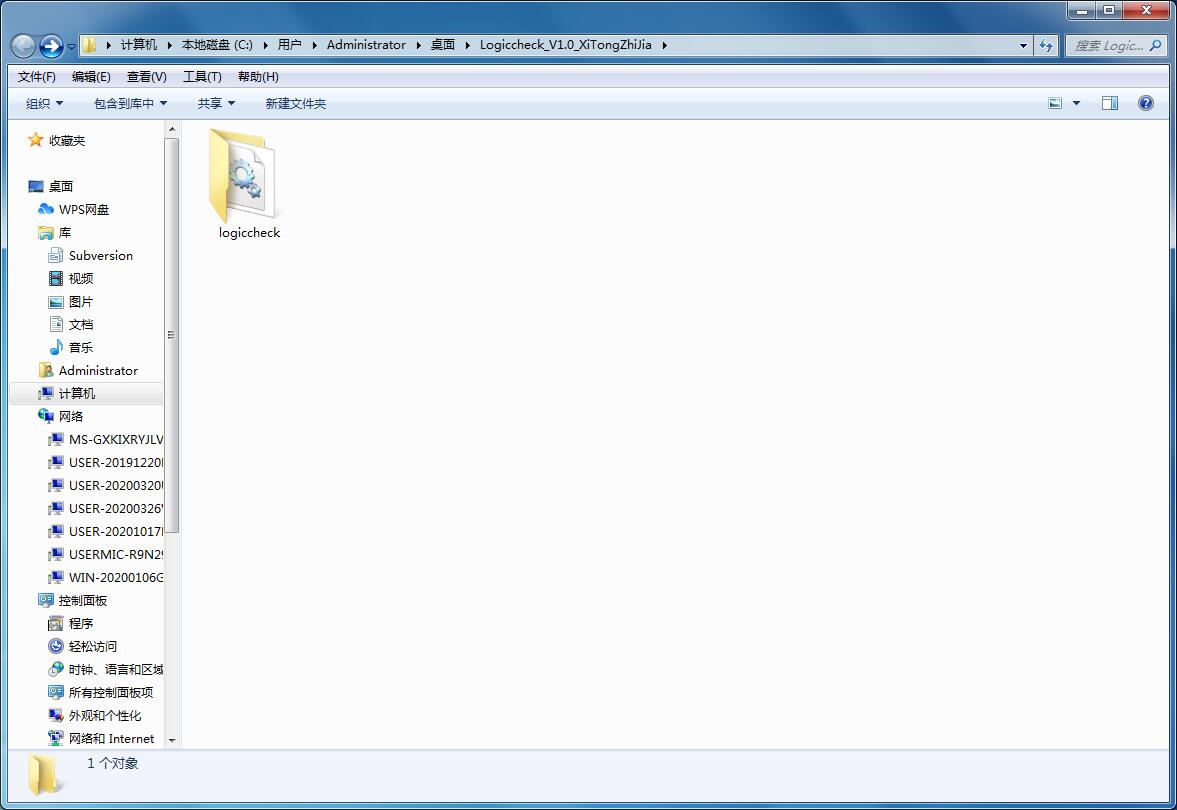Go back with the Back arrow
The height and width of the screenshot is (810, 1177).
23,46
